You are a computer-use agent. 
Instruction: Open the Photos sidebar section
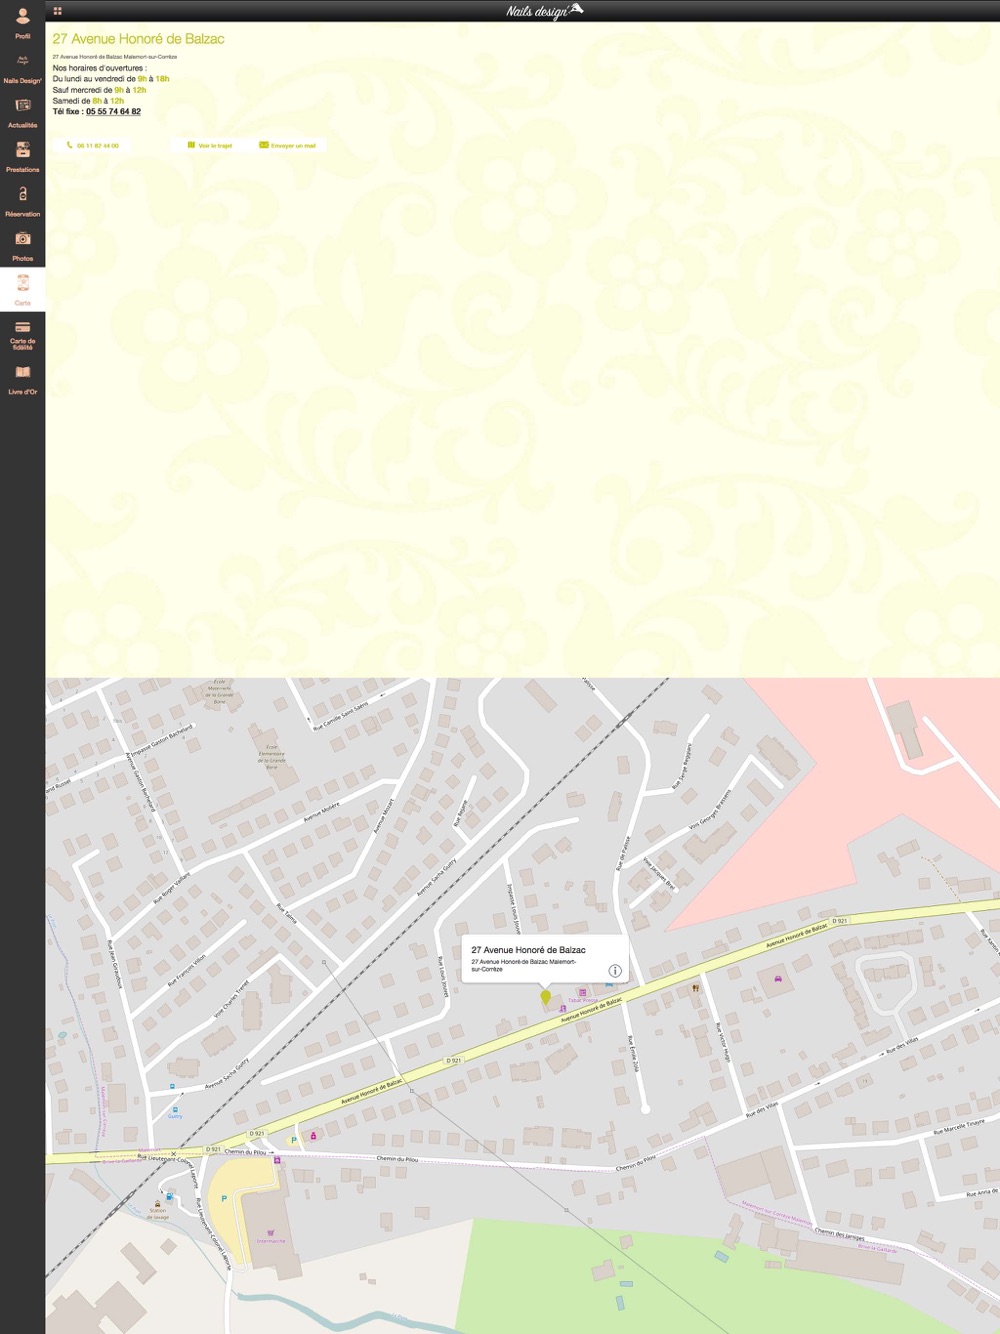(x=22, y=245)
